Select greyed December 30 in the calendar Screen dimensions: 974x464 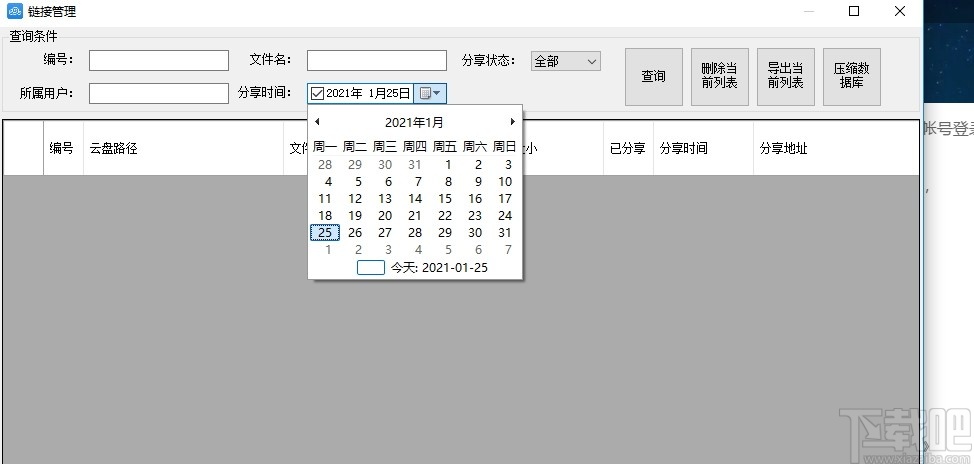tap(385, 165)
